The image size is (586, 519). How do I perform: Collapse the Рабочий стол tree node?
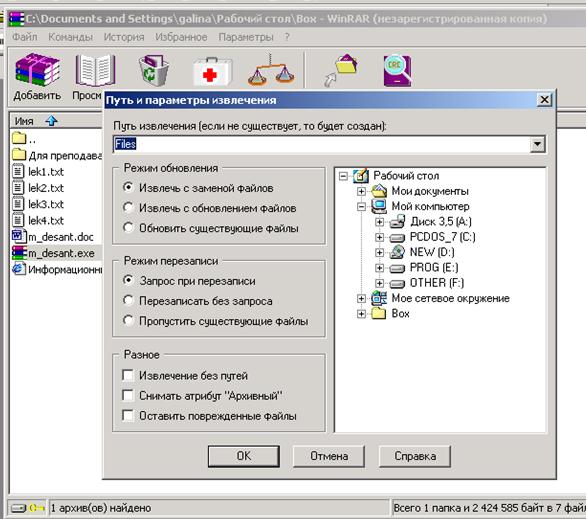[343, 176]
